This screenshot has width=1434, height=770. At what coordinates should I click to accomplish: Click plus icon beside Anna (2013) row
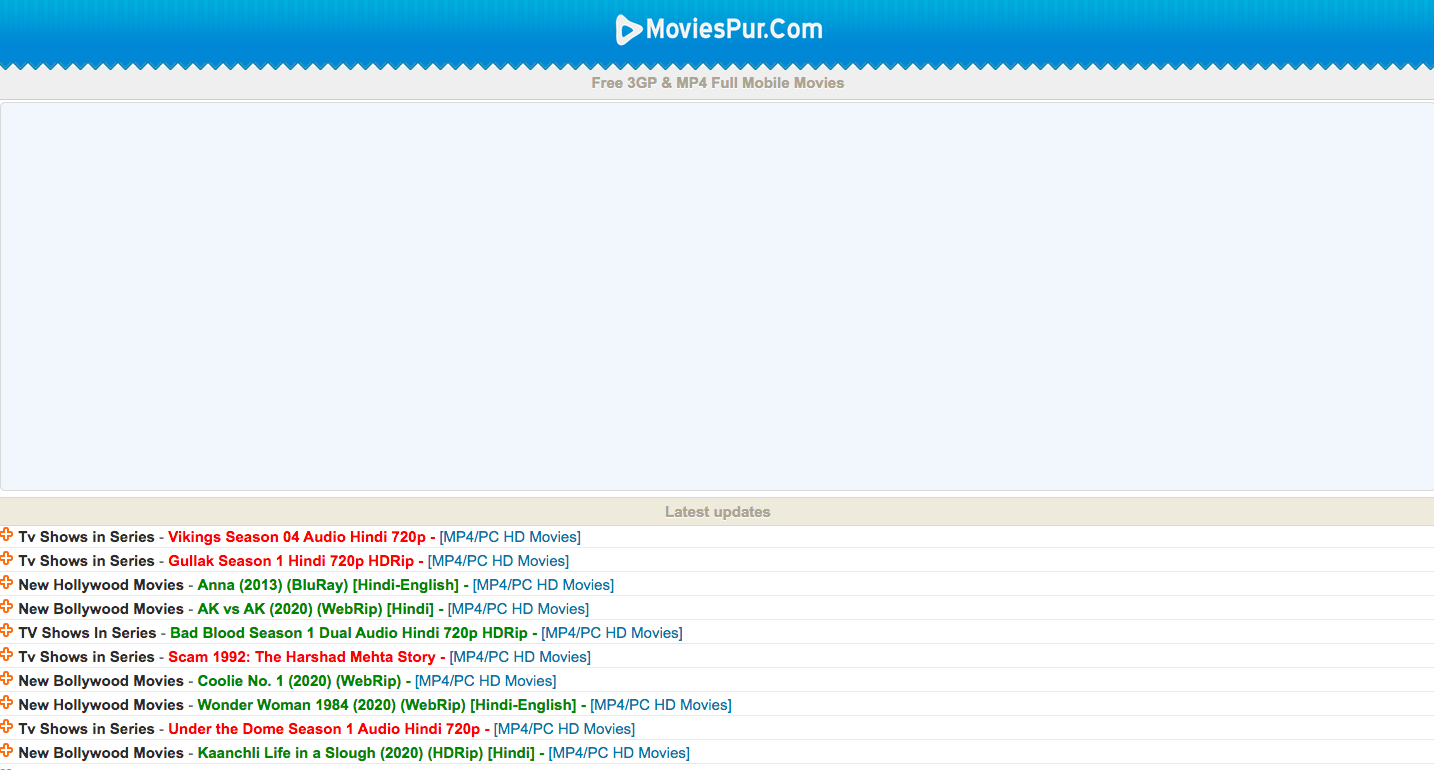tap(7, 583)
